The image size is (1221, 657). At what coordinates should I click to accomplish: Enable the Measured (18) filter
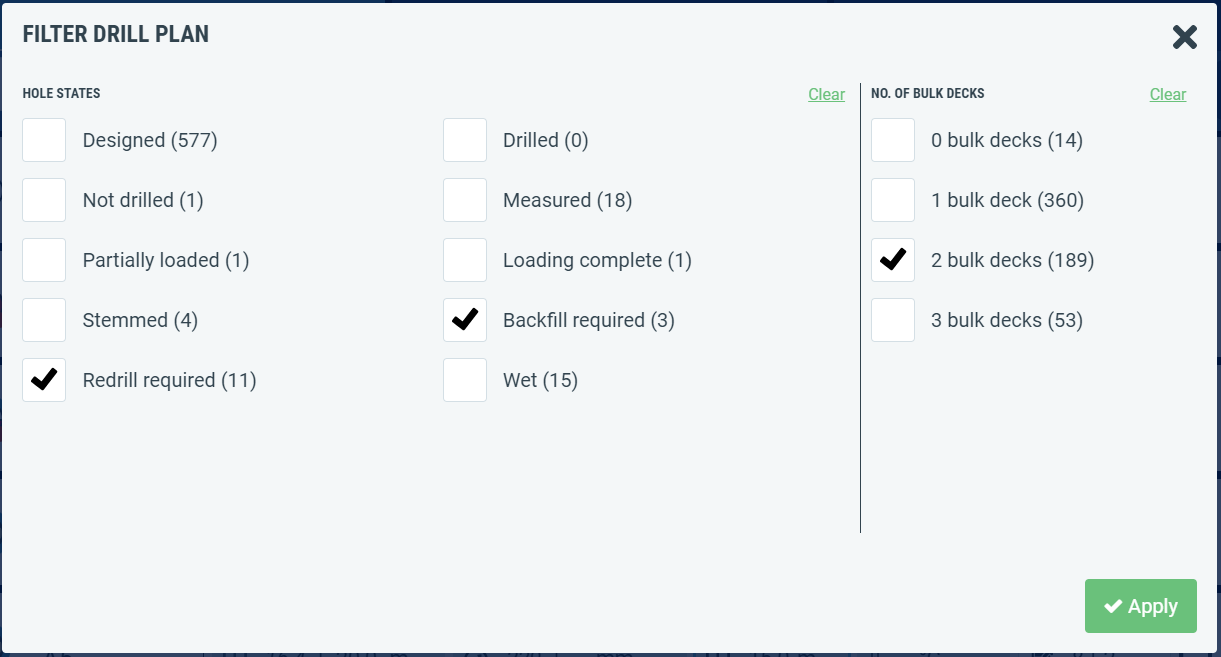465,200
